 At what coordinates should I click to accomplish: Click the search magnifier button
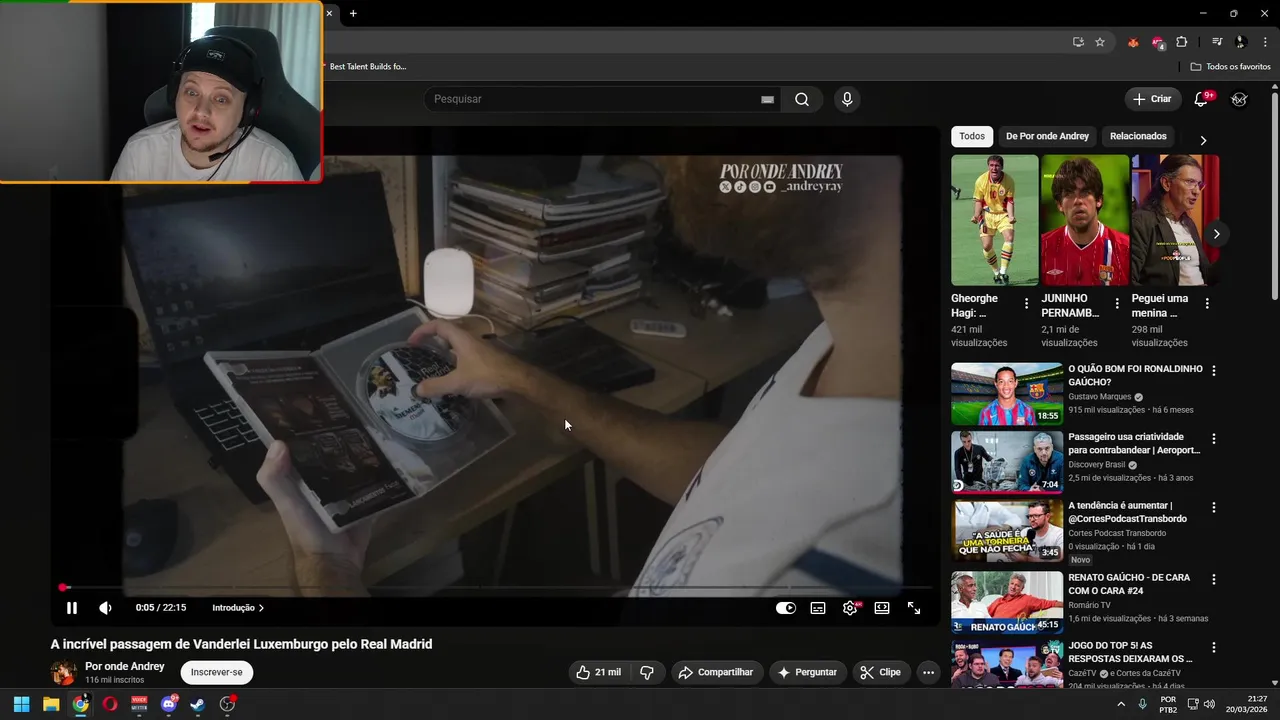802,99
